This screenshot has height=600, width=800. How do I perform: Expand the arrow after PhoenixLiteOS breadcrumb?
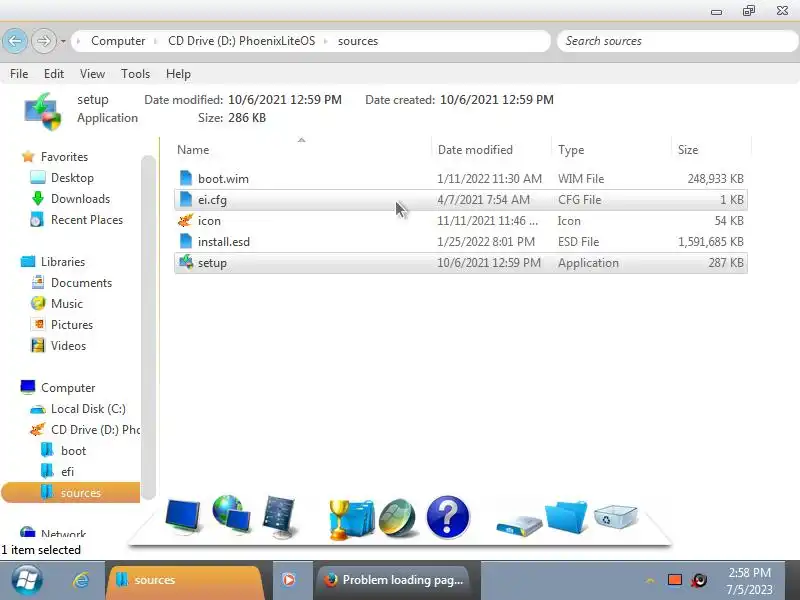pyautogui.click(x=326, y=41)
